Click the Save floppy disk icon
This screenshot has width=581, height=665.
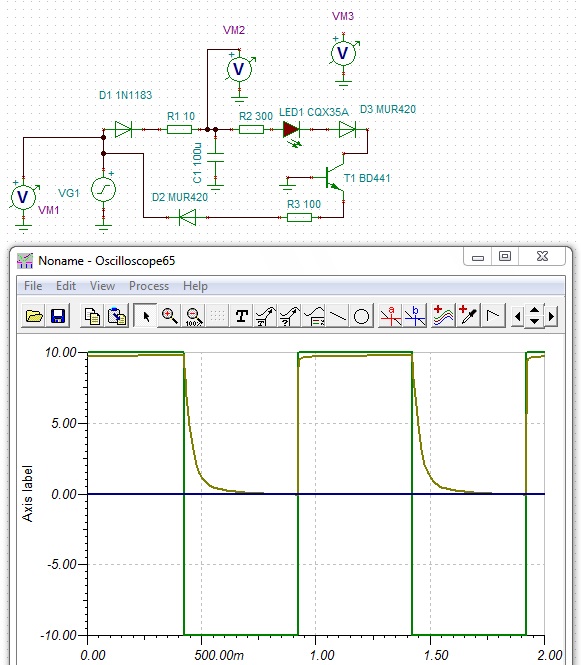[58, 316]
